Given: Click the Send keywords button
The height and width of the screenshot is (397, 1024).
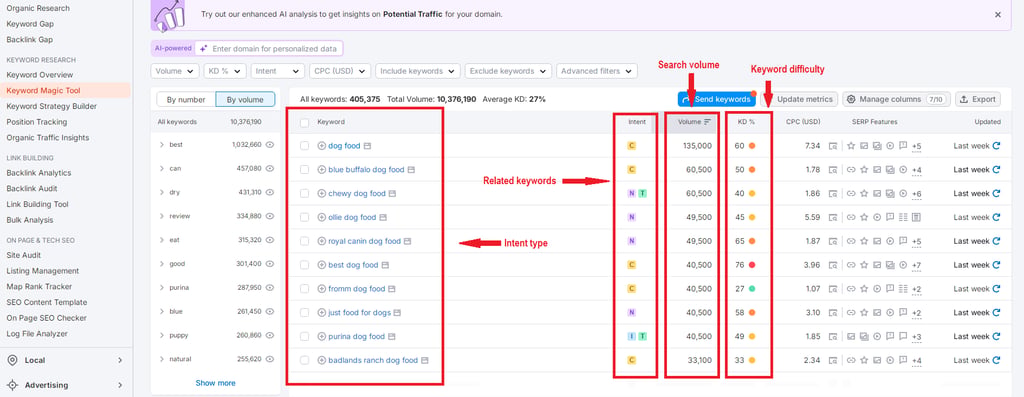Looking at the screenshot, I should (x=716, y=99).
